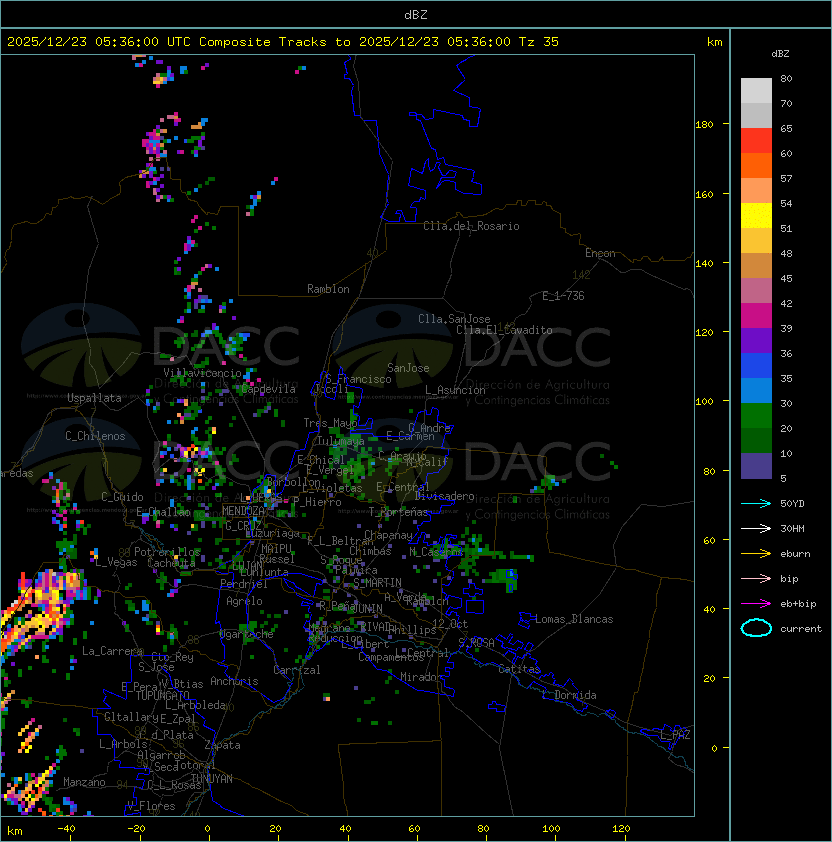Click the Divisadero place label
Screen dimensions: 832x842
coord(445,496)
